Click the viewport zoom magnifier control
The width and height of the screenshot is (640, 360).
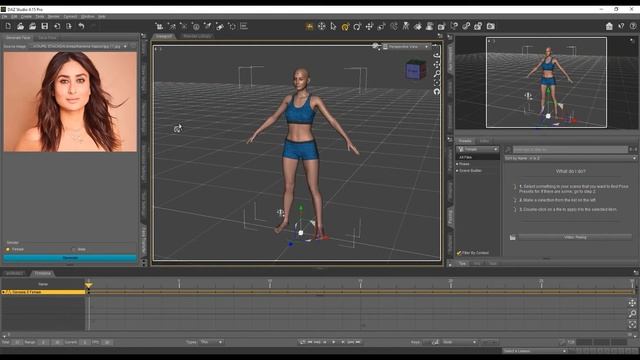[x=436, y=73]
